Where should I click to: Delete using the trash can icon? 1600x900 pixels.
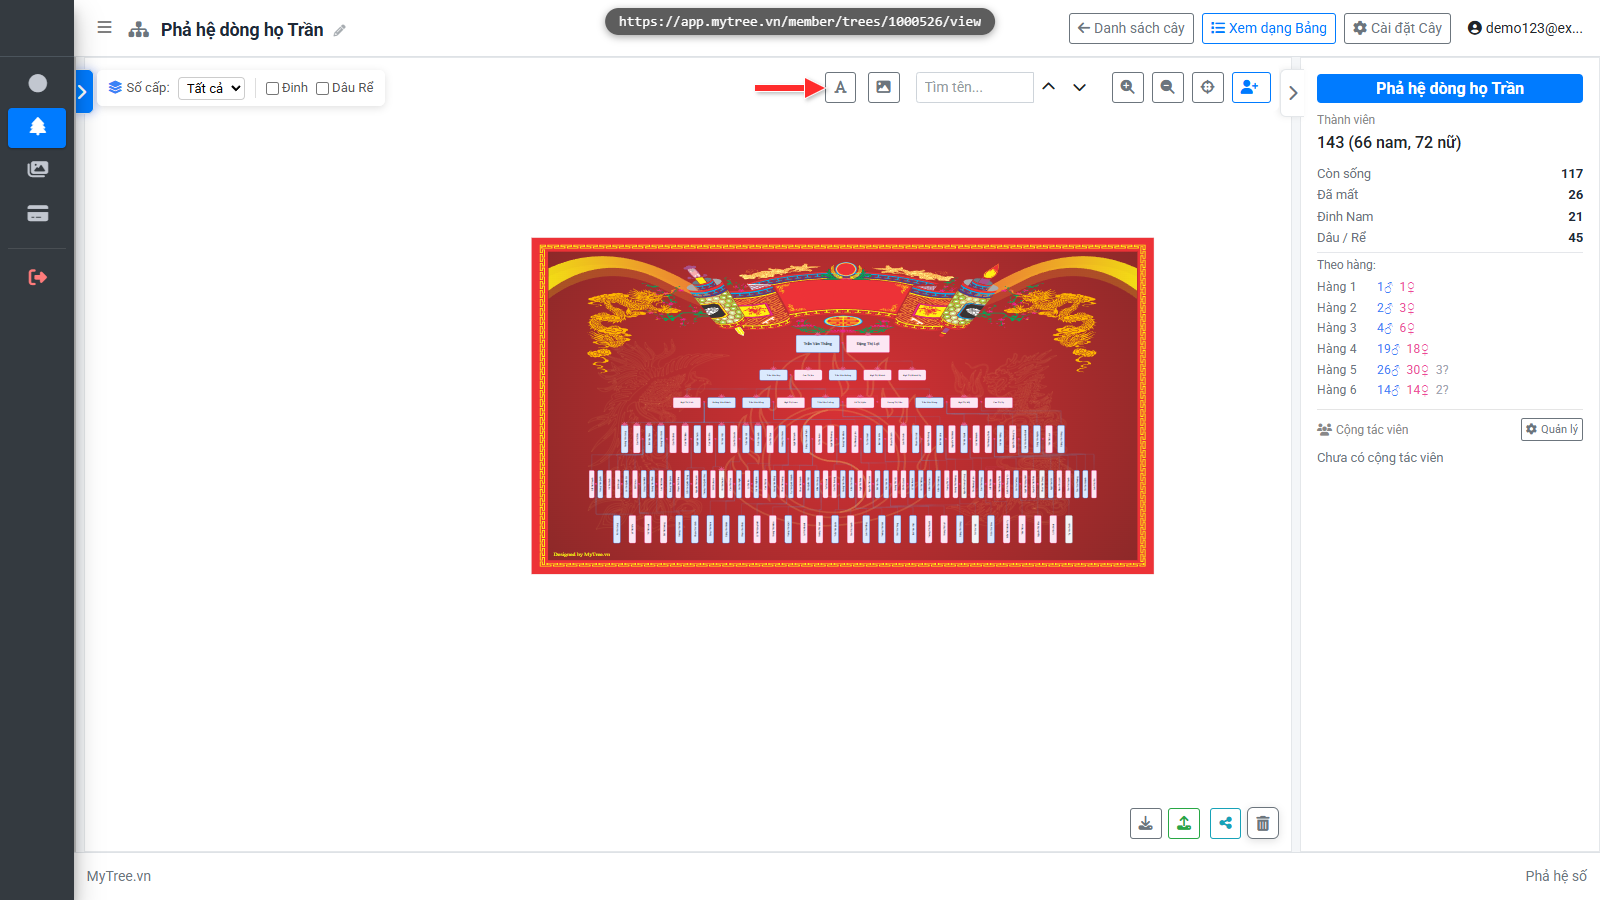click(x=1263, y=823)
